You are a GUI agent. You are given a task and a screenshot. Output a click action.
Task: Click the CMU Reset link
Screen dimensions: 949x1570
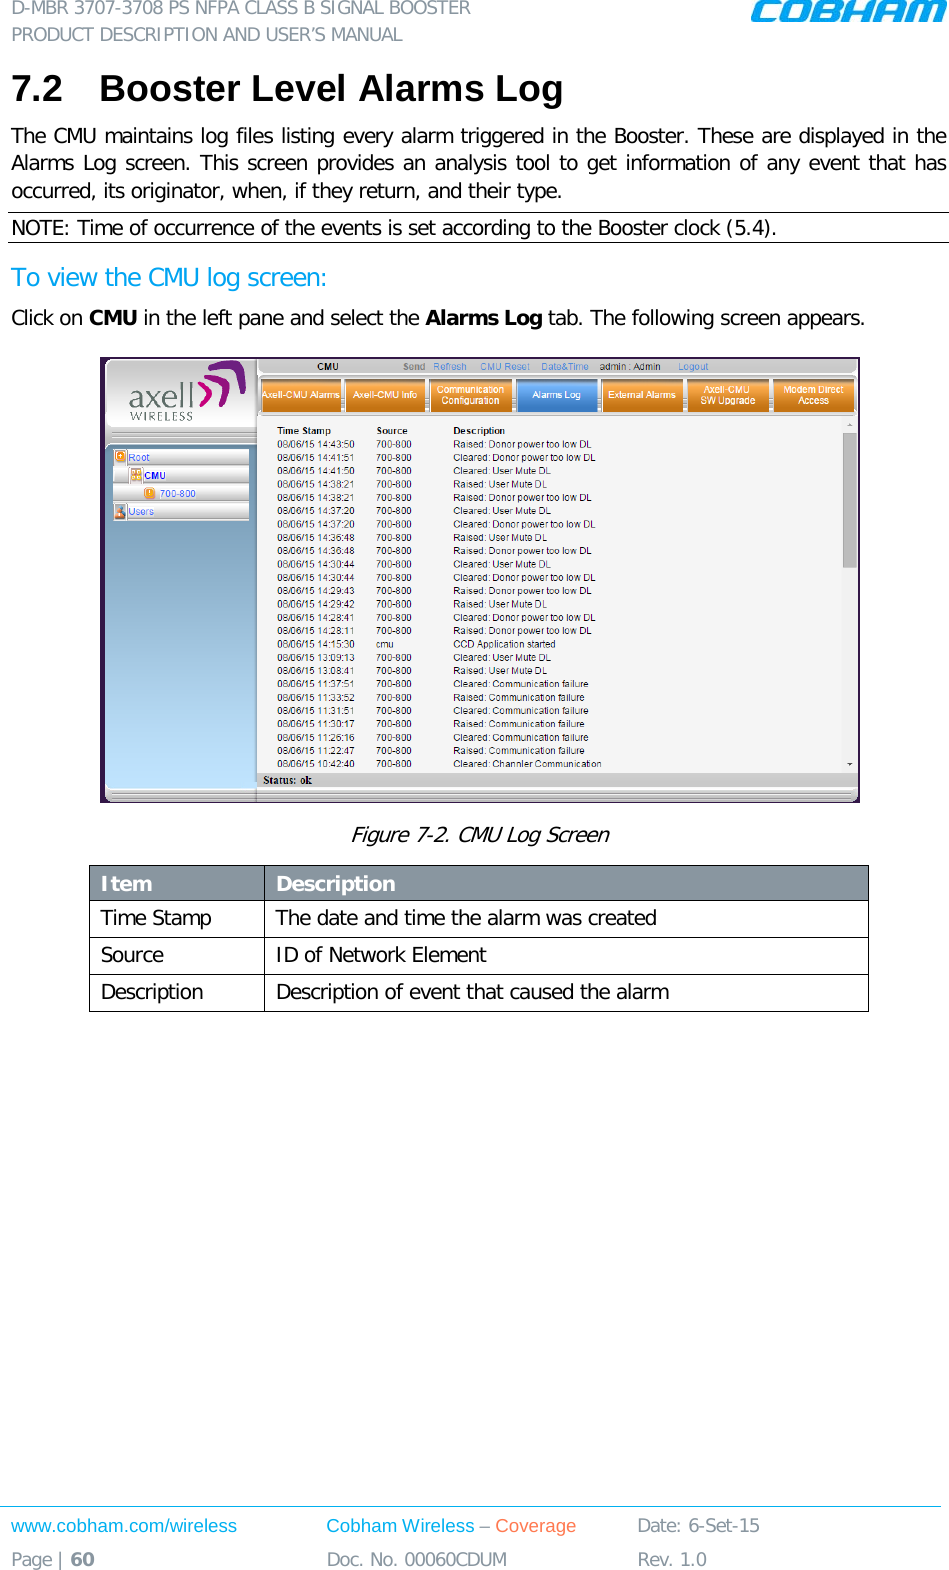505,367
